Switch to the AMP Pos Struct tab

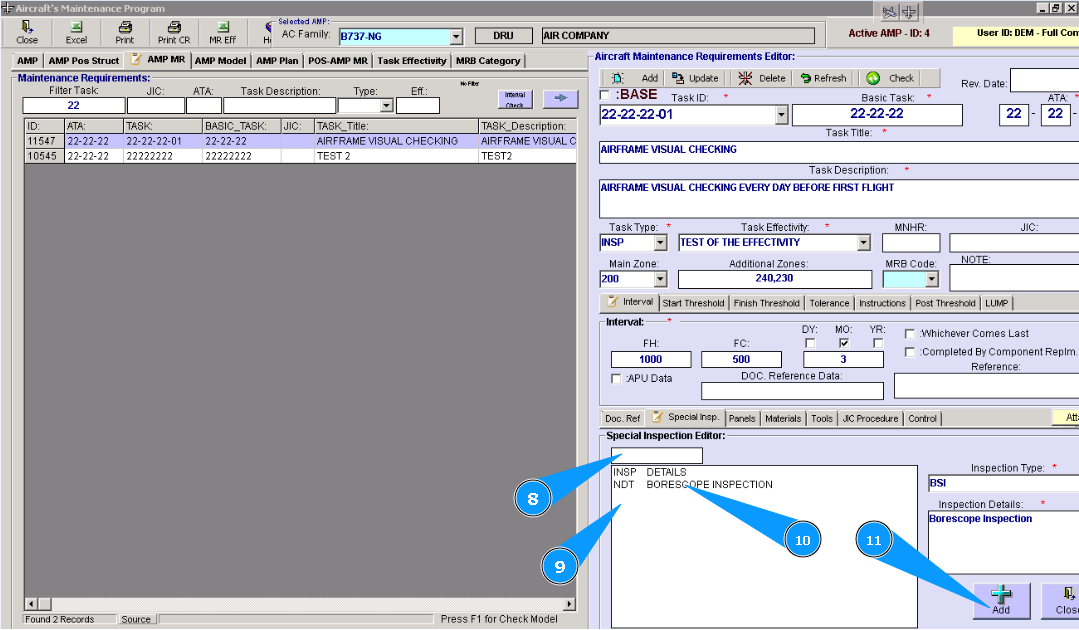pos(84,61)
